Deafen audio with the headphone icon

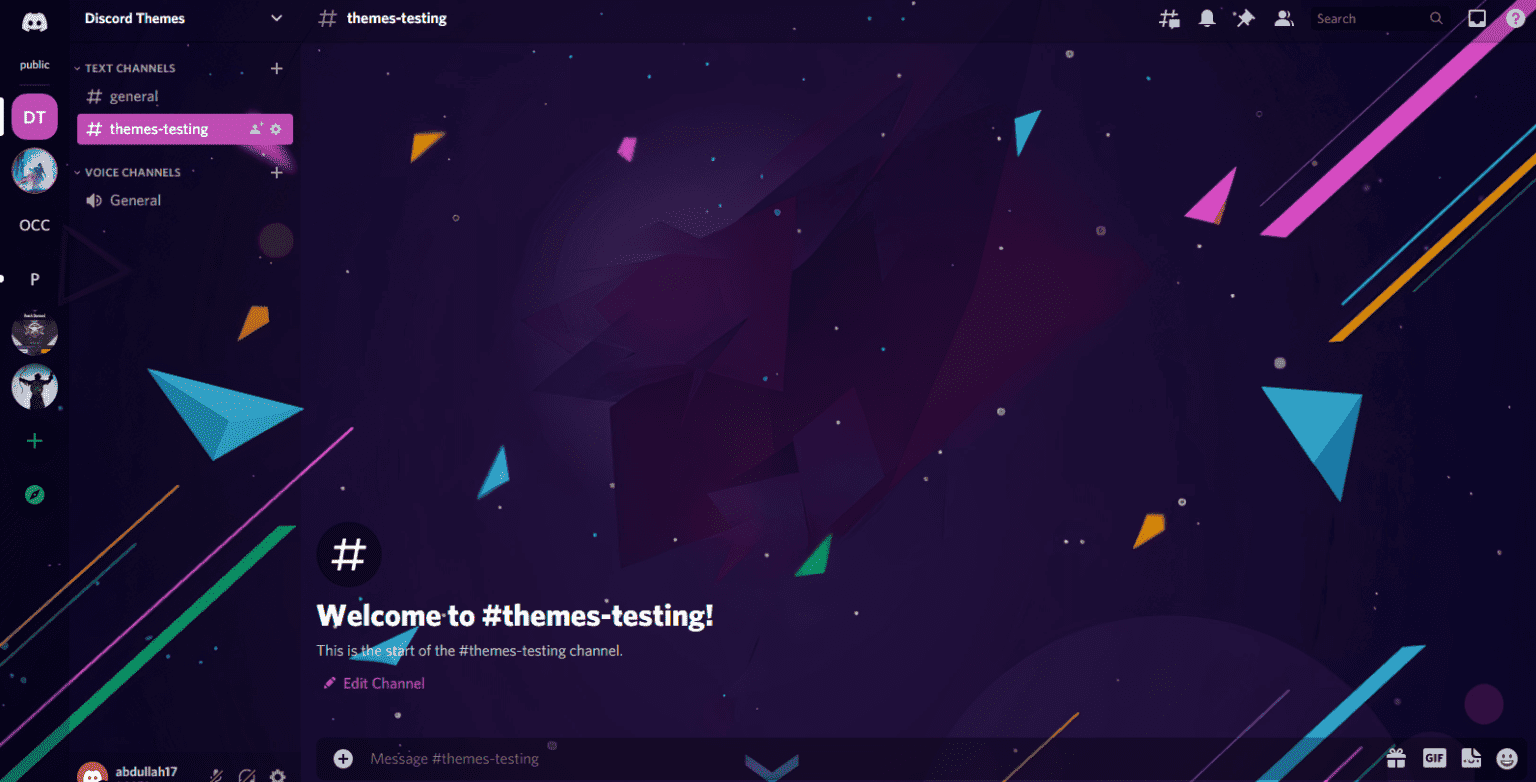click(x=246, y=774)
